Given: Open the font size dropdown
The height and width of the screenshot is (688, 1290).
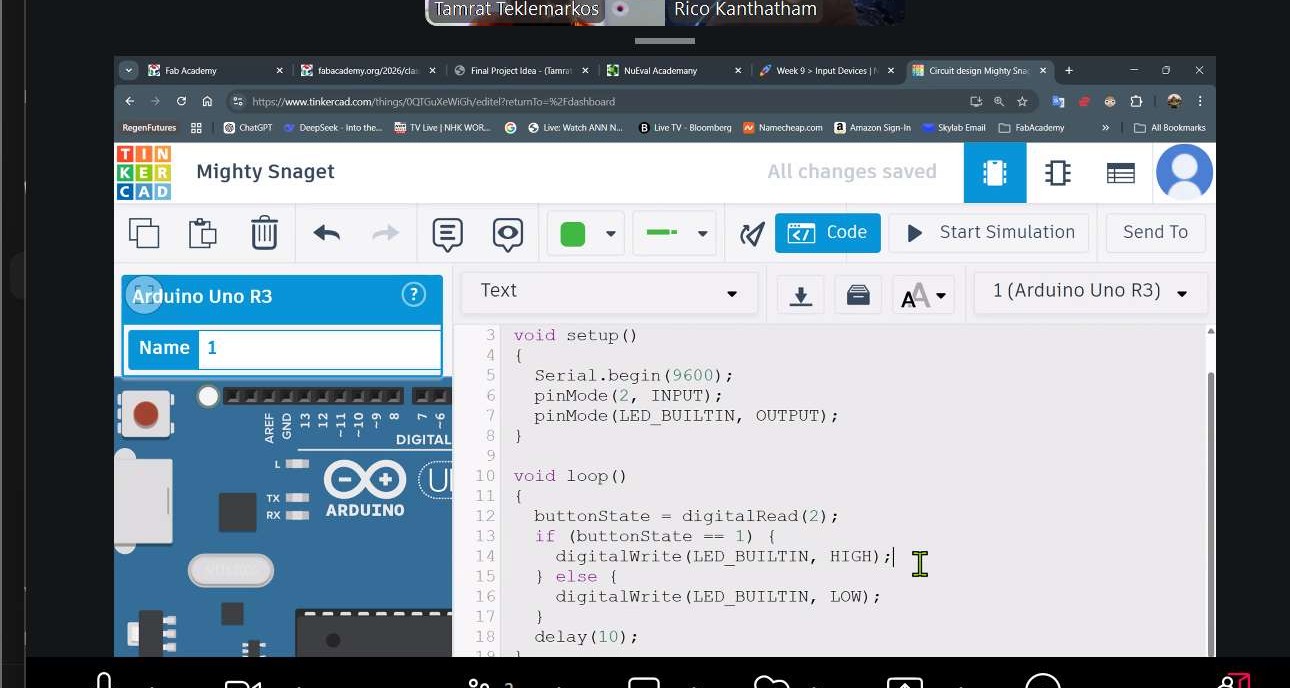Looking at the screenshot, I should (x=925, y=295).
